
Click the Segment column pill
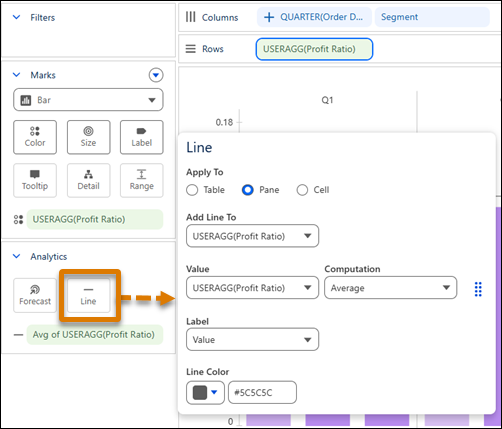point(432,17)
